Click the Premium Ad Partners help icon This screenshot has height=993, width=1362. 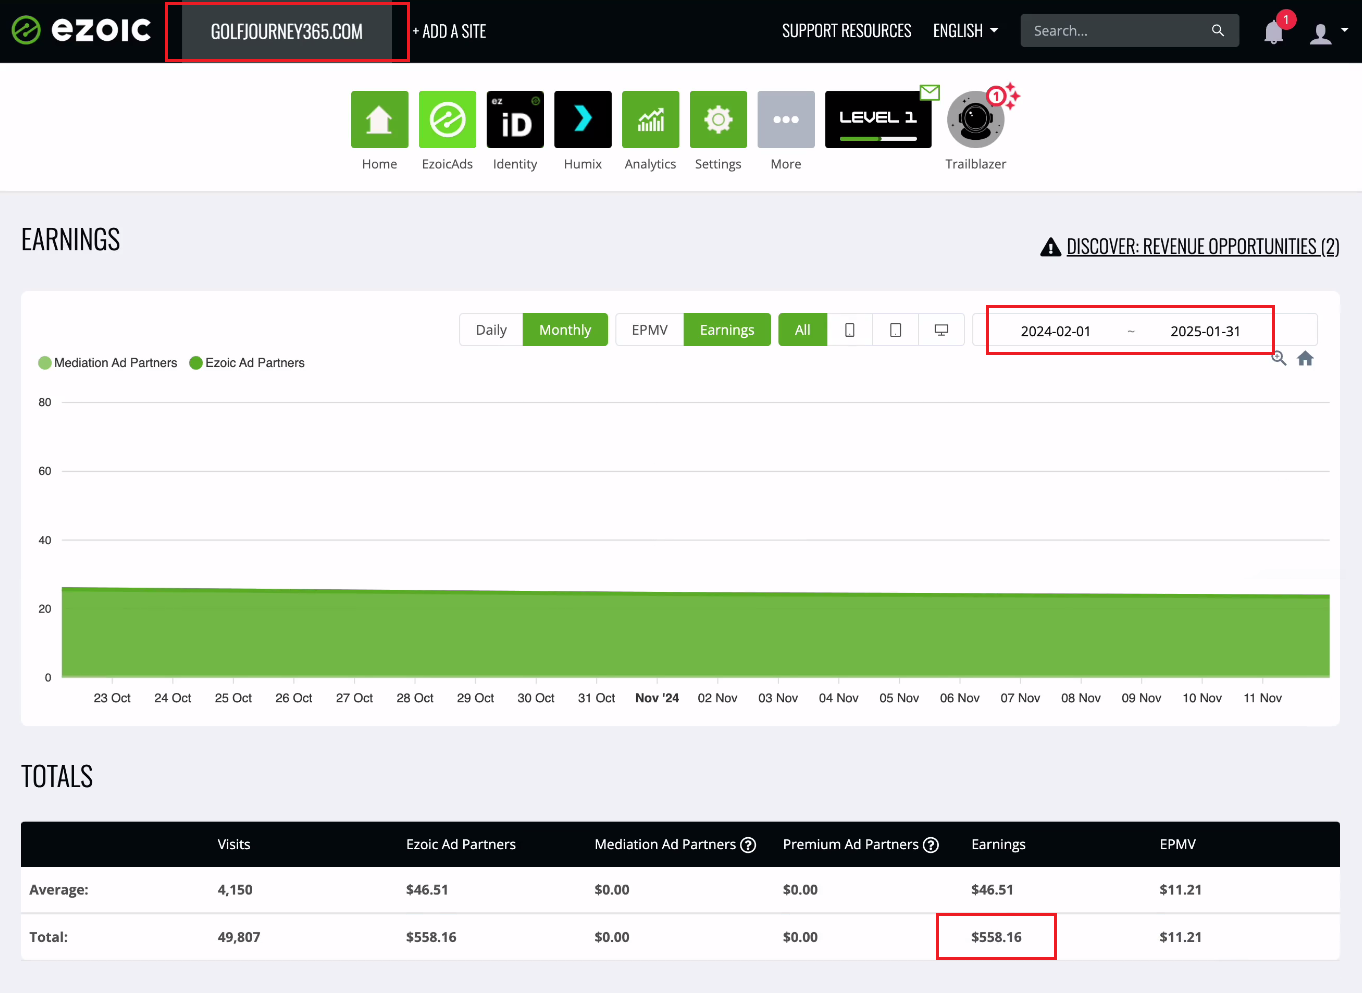point(931,845)
